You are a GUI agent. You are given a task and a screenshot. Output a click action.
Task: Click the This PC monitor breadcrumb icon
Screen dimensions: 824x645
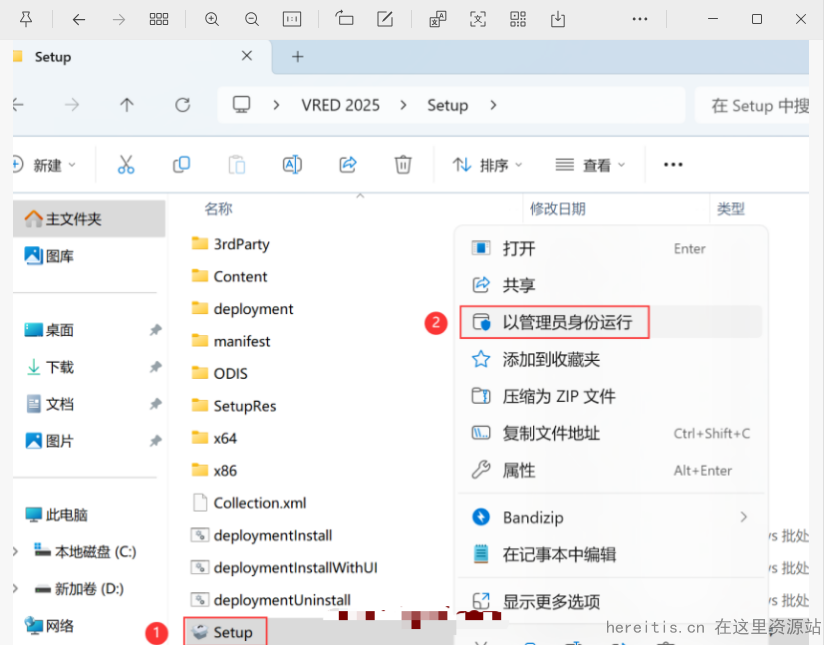(x=241, y=105)
